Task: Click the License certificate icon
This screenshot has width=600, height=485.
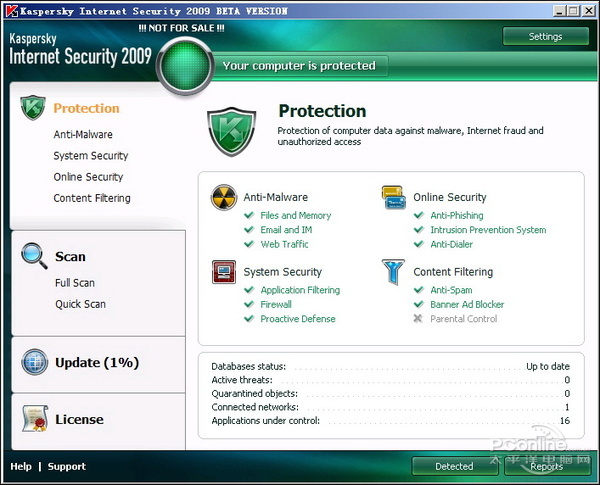Action: pos(35,418)
